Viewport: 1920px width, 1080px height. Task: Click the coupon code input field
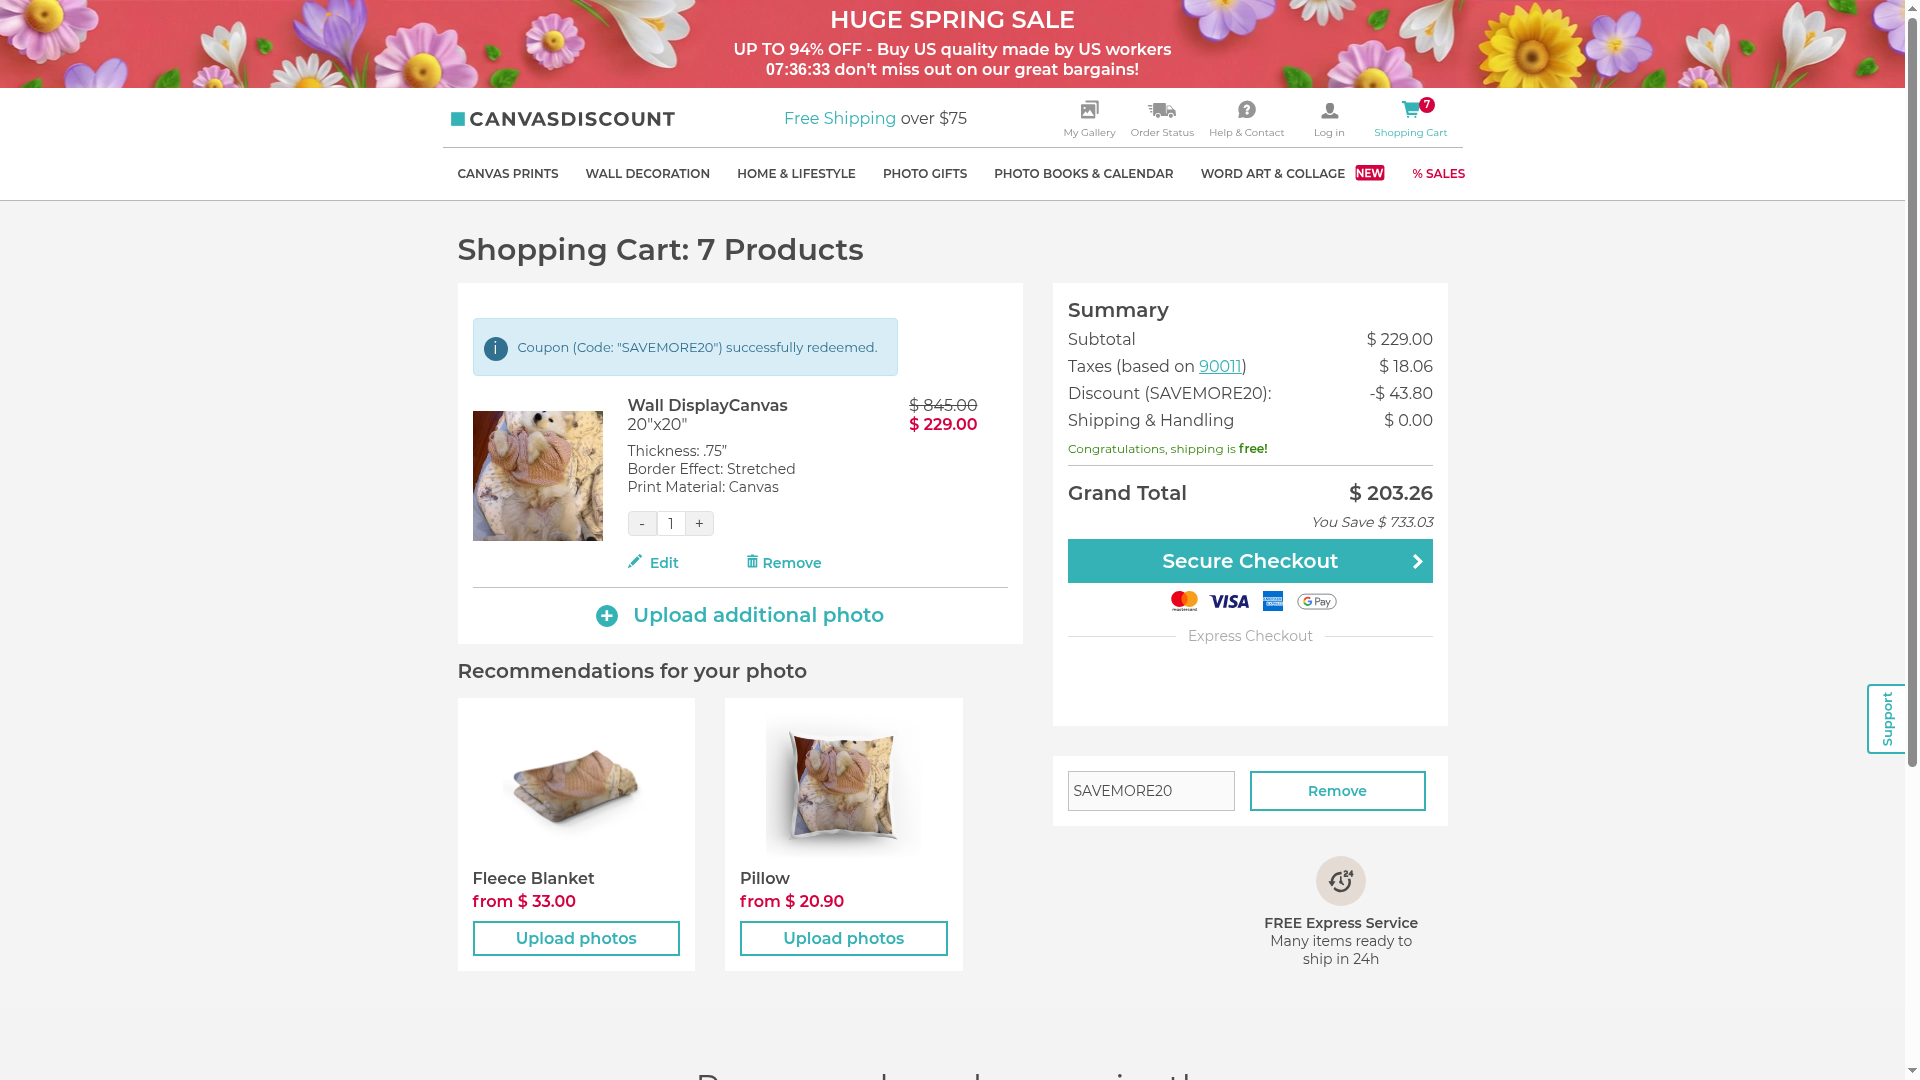click(1150, 791)
